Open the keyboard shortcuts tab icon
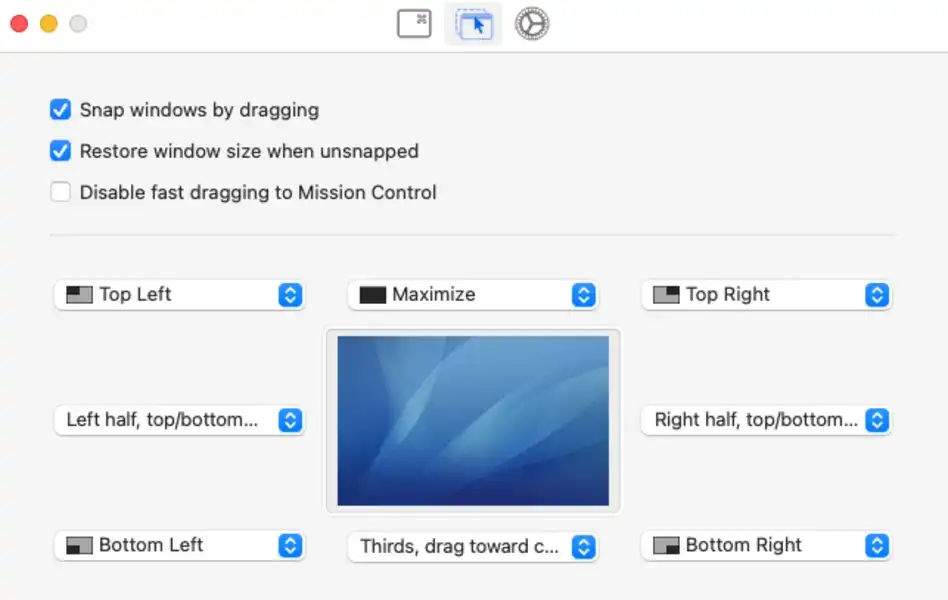948x600 pixels. (414, 24)
